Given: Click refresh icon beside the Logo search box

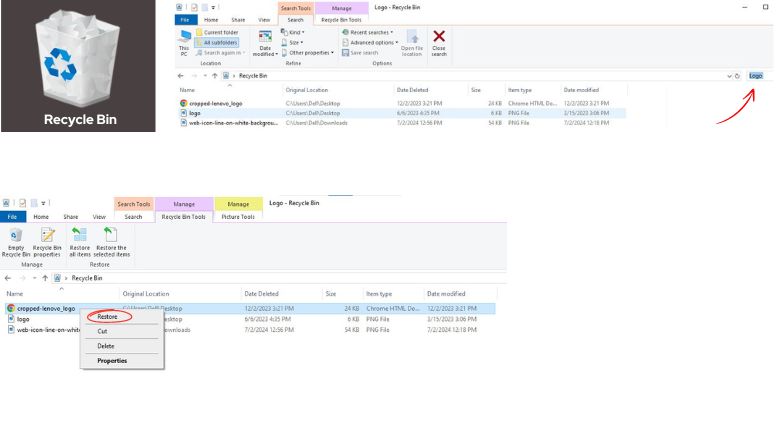Looking at the screenshot, I should 737,76.
